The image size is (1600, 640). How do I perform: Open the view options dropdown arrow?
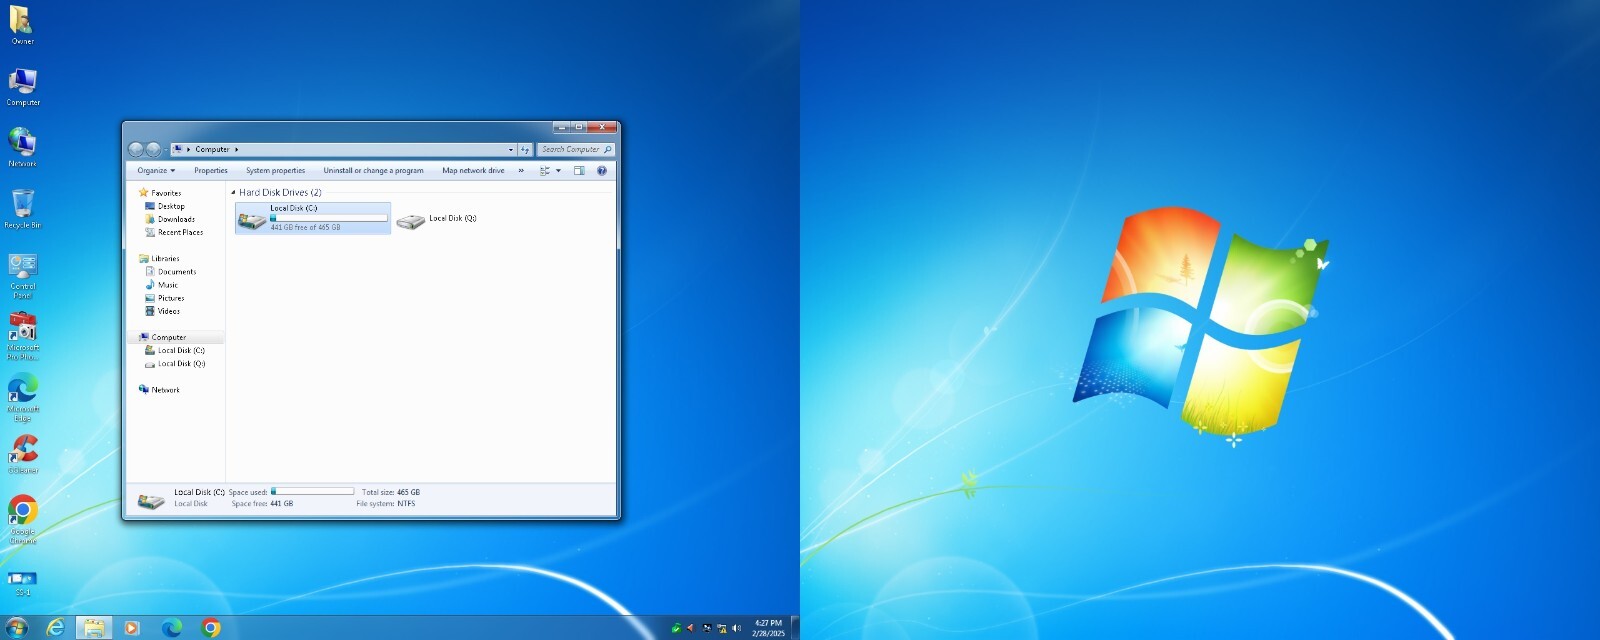[558, 171]
